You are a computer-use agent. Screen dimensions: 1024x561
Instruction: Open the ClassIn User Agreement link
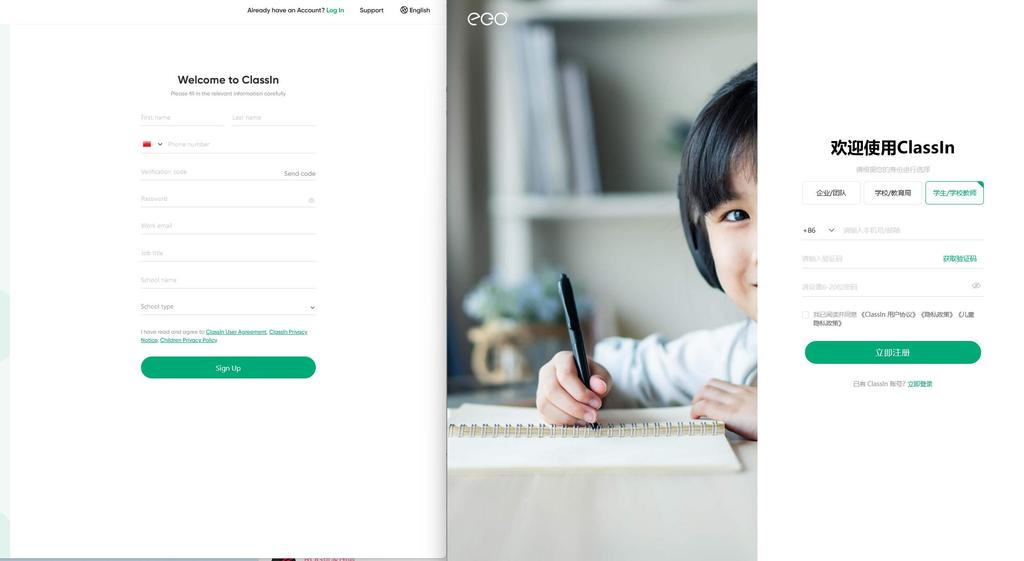pyautogui.click(x=236, y=332)
